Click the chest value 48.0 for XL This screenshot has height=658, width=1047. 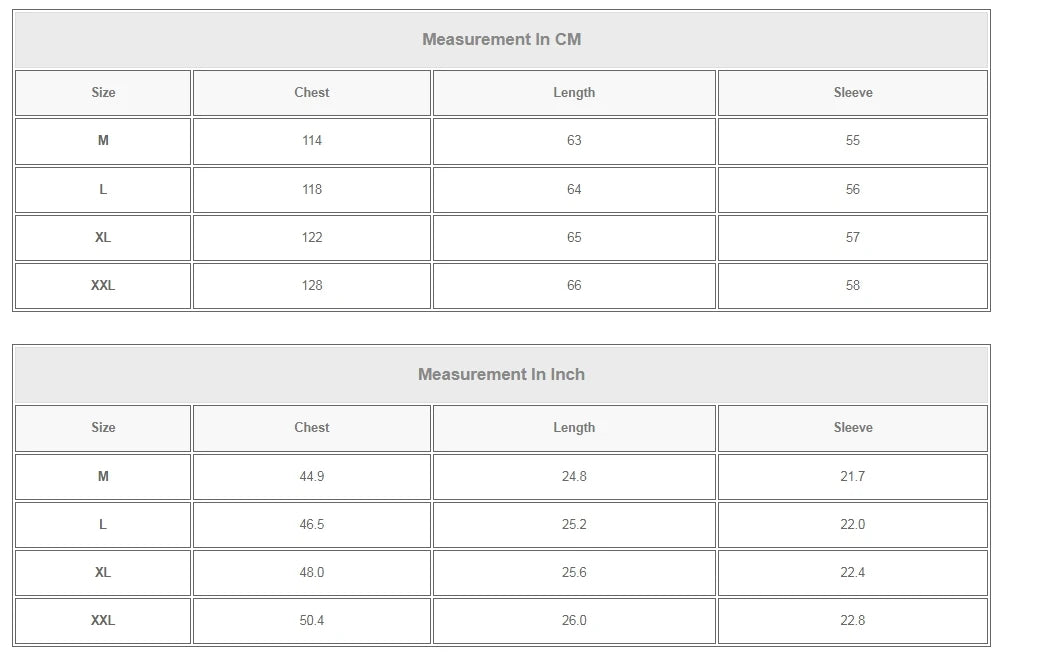[312, 573]
